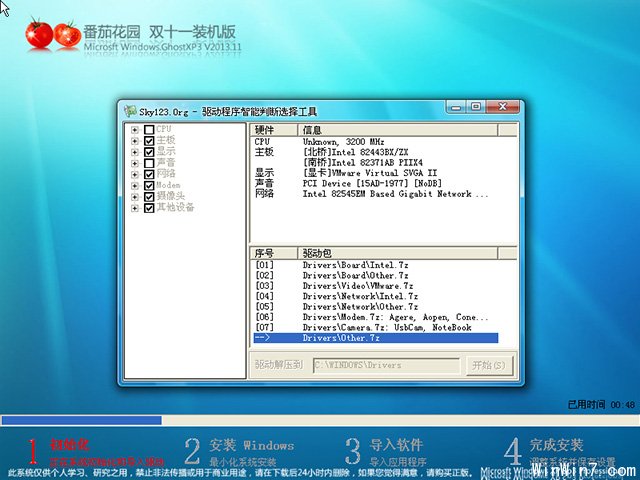Screen dimensions: 640x480
Task: Maximize the driver selection tool window
Action: coord(477,106)
